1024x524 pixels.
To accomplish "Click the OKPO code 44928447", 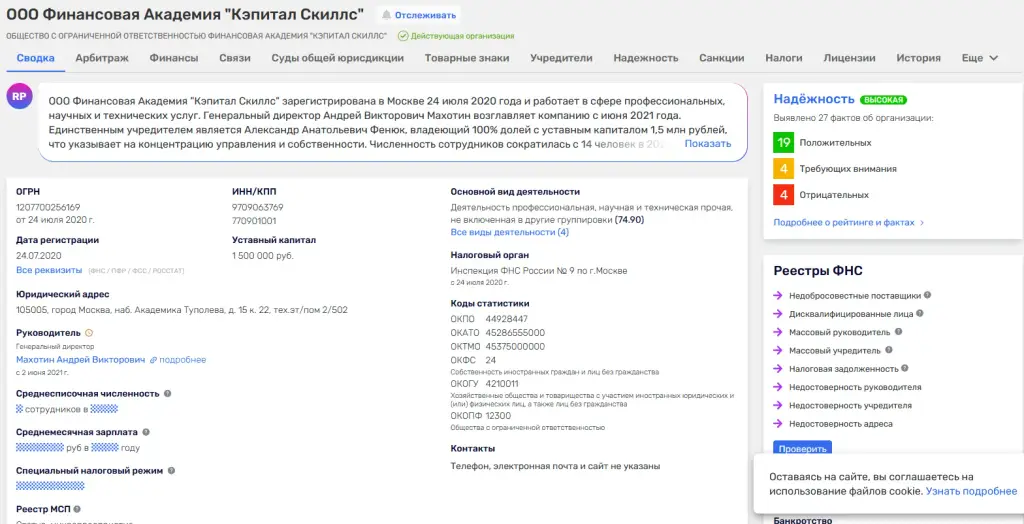I will [507, 319].
